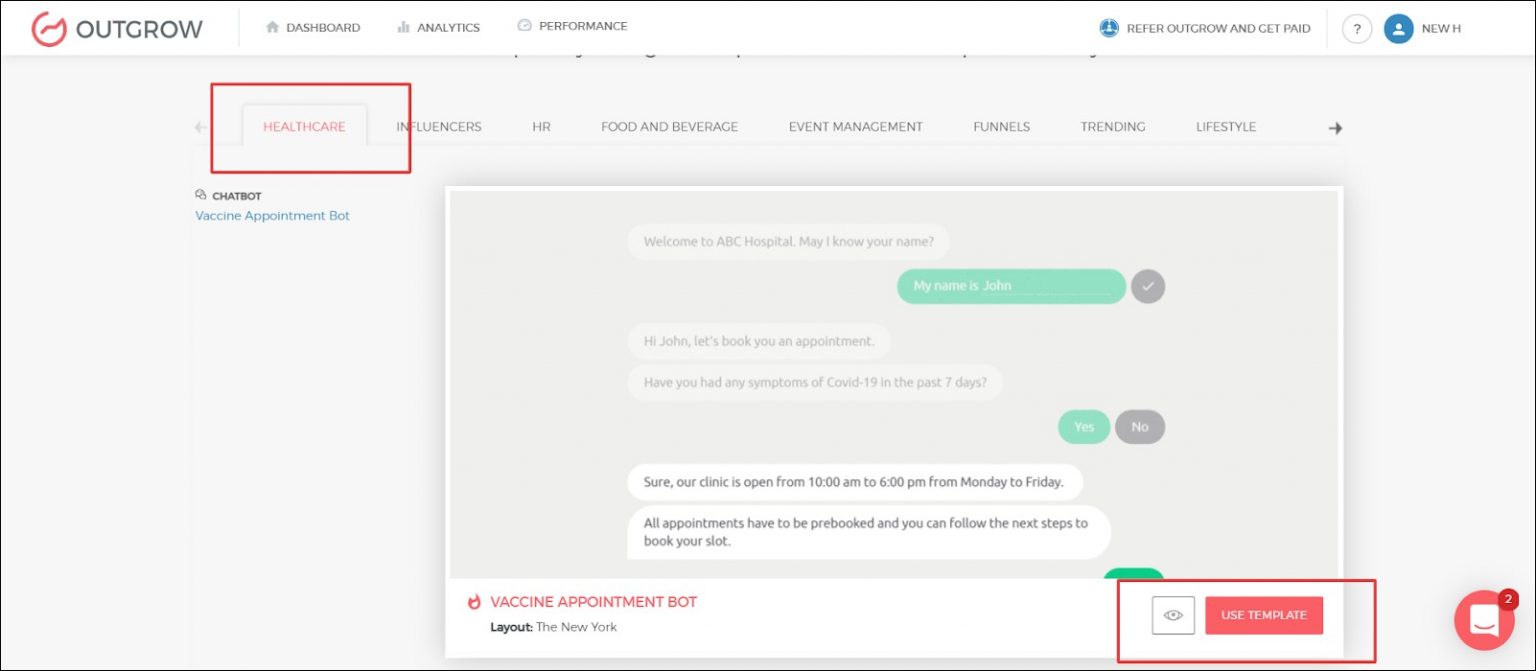Switch to the HR tab
The height and width of the screenshot is (671, 1536).
point(541,127)
